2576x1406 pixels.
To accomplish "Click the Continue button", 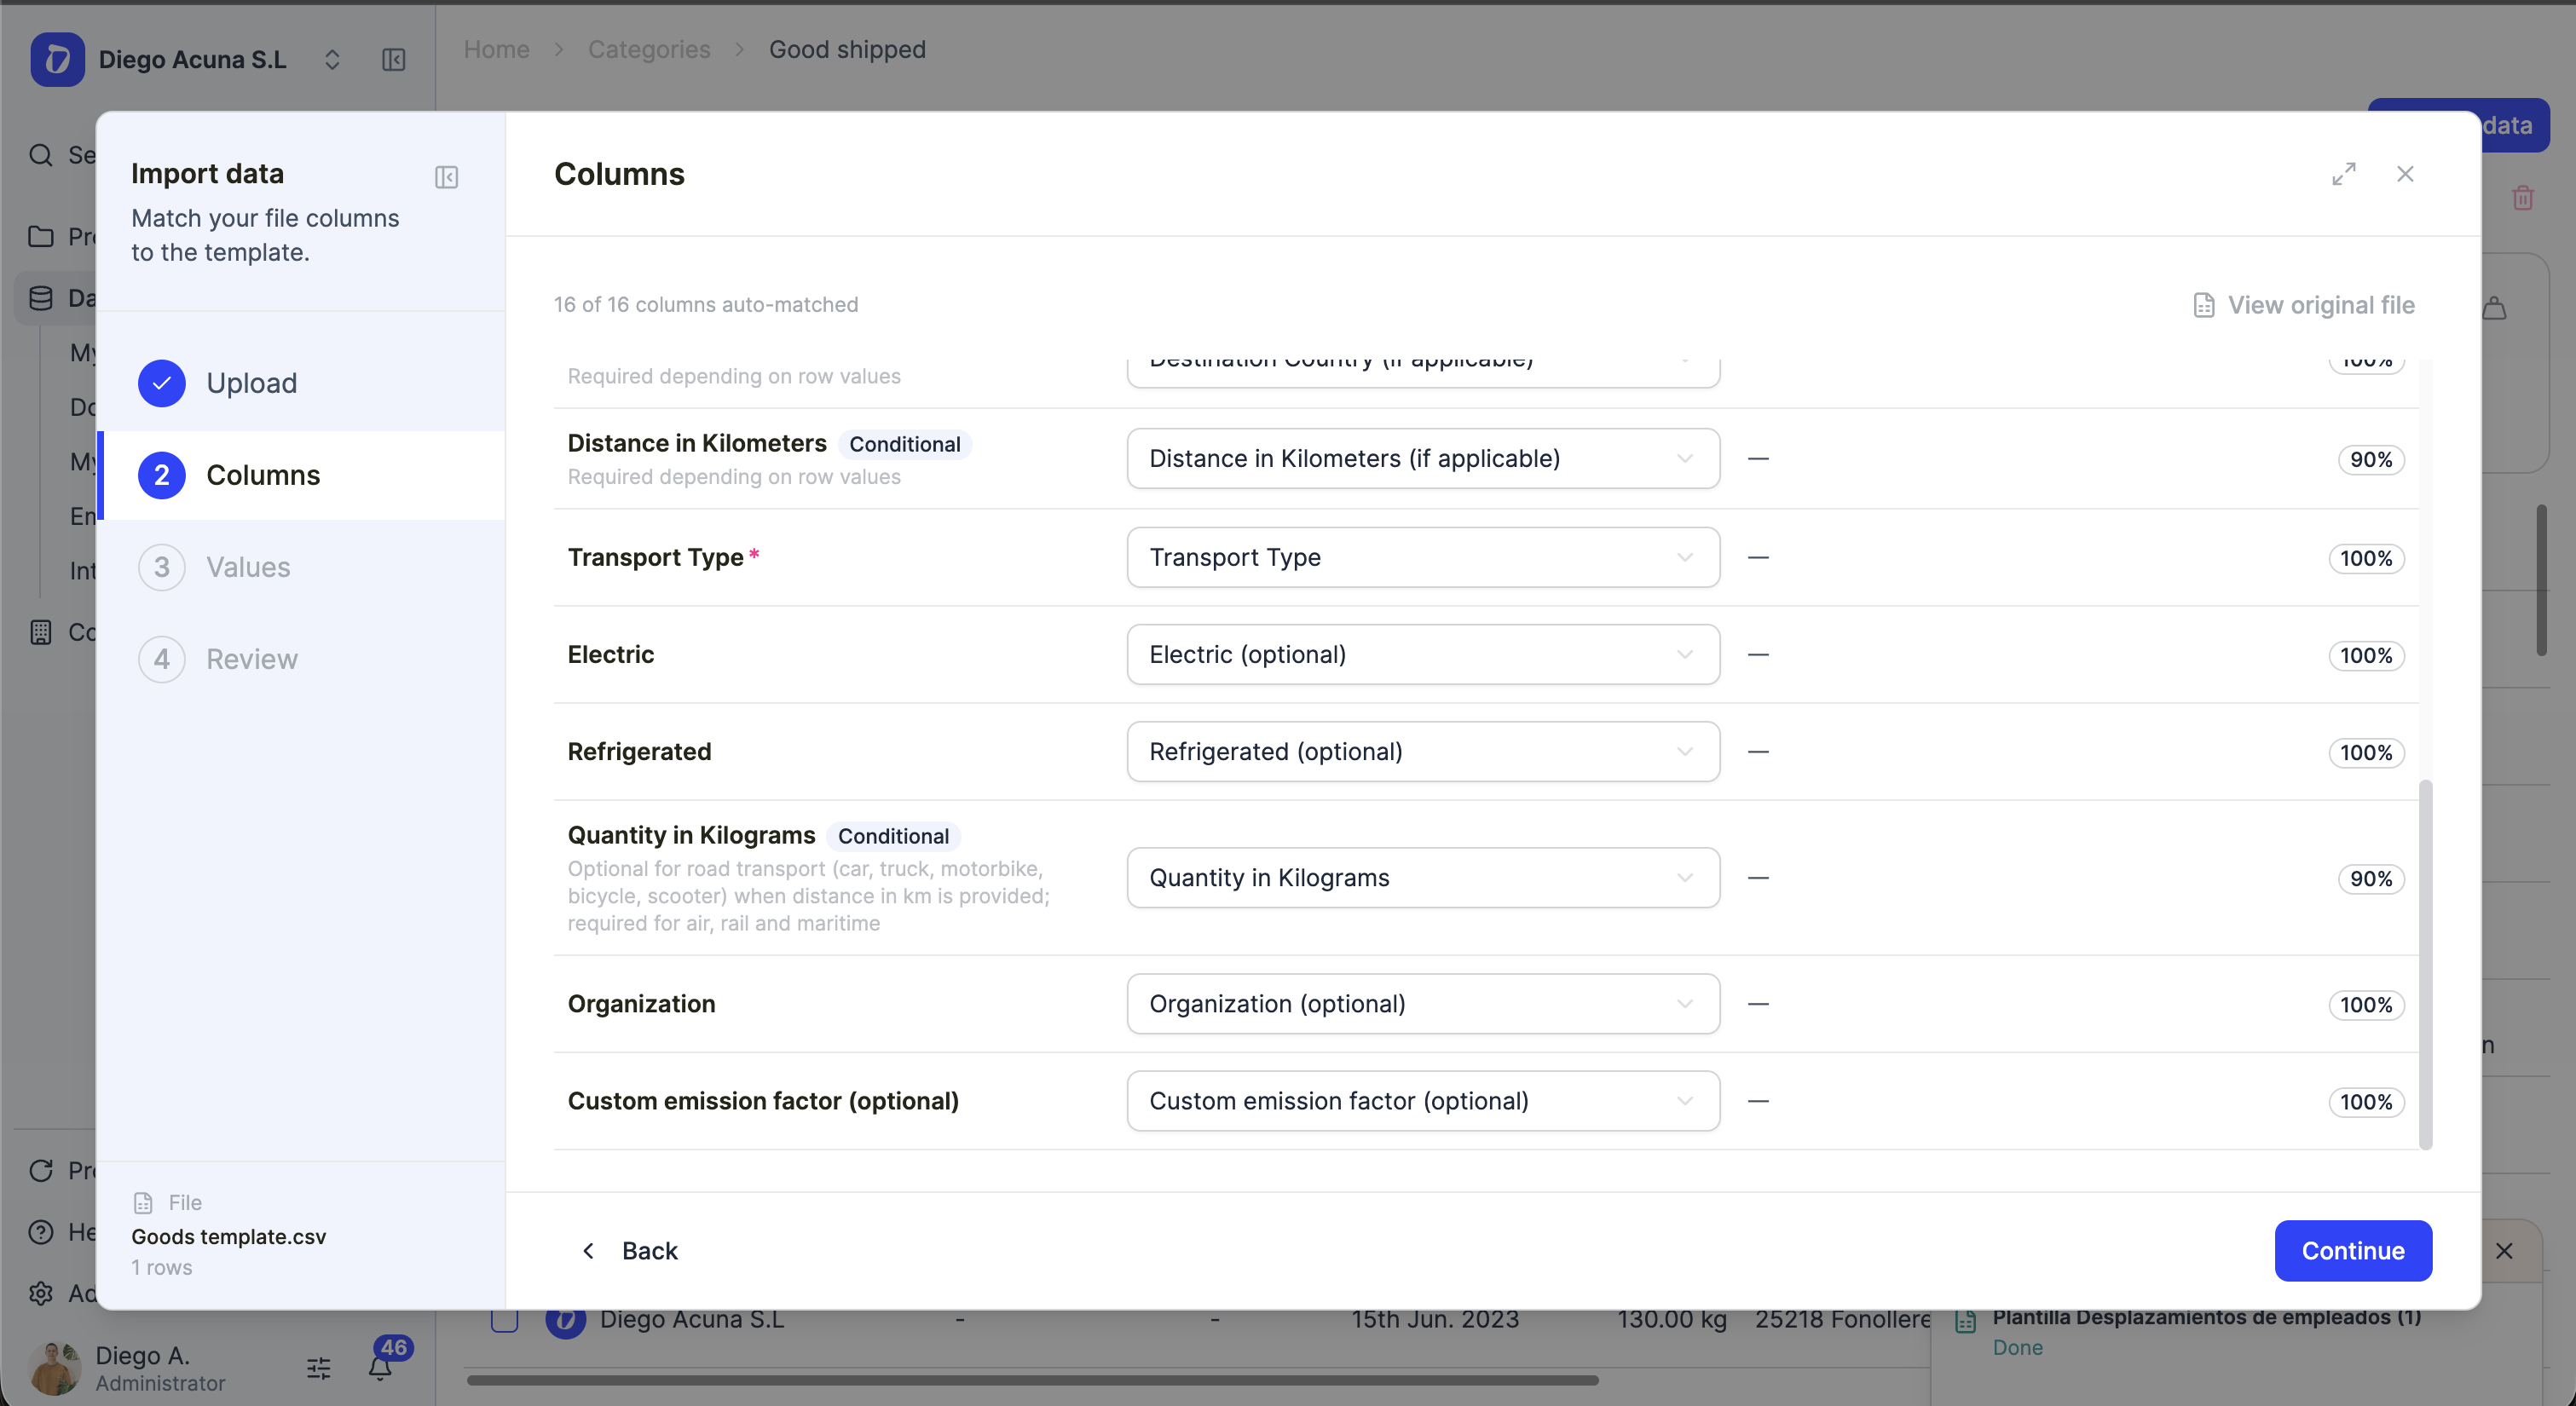I will point(2353,1251).
